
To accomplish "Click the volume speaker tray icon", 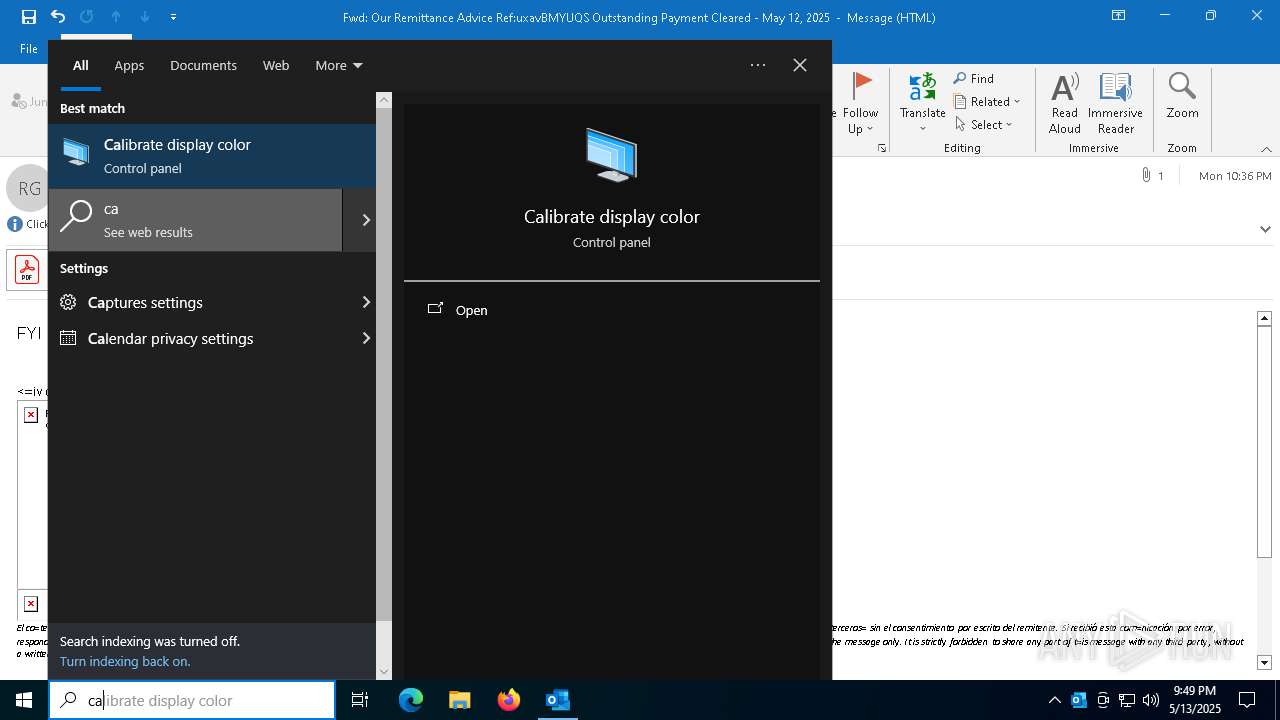I will 1151,700.
